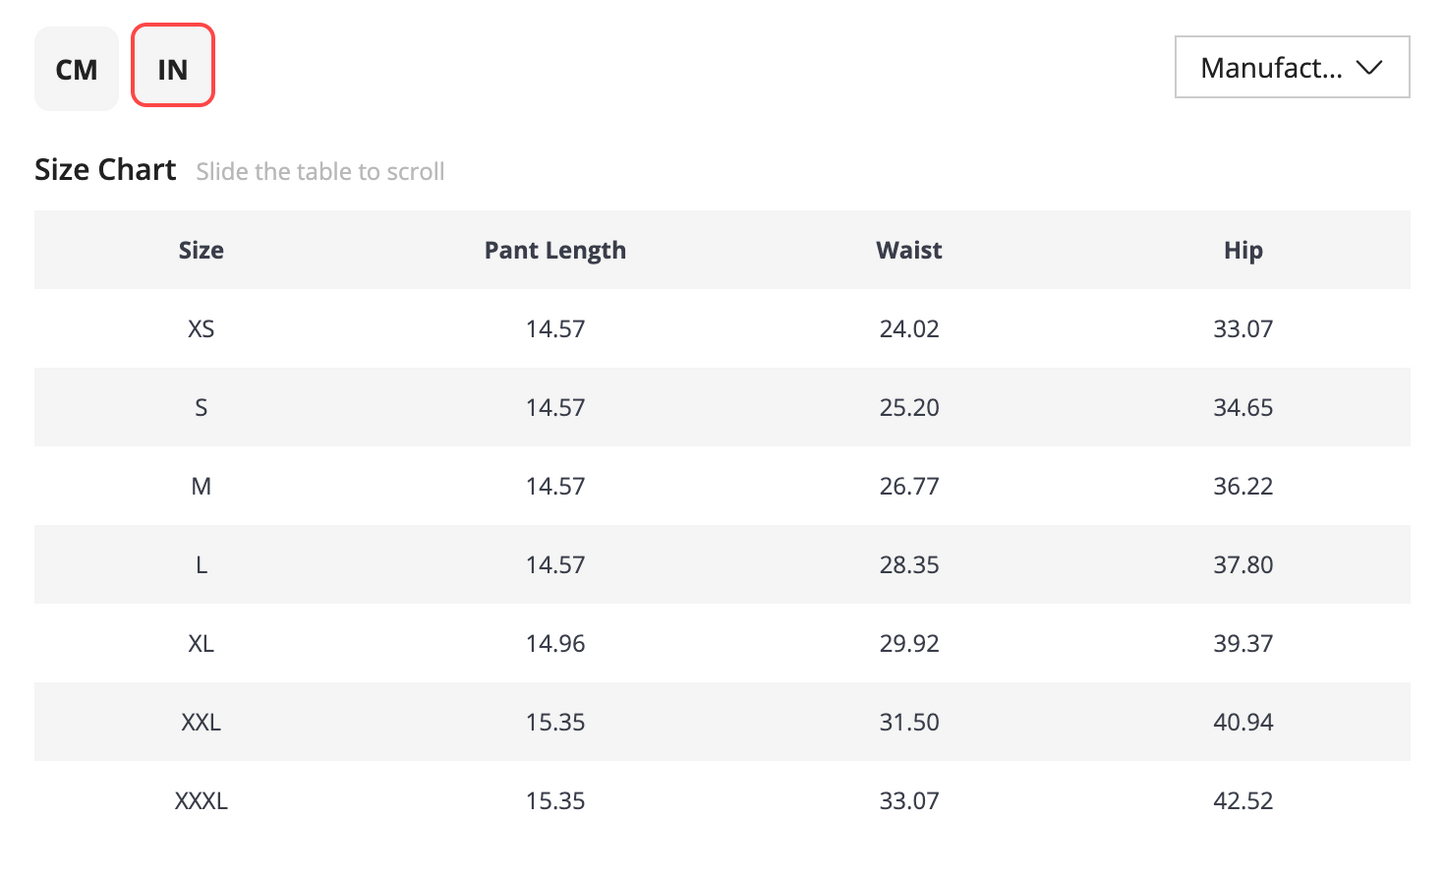Click the Size column header
Screen dimensions: 1445x877
click(201, 250)
